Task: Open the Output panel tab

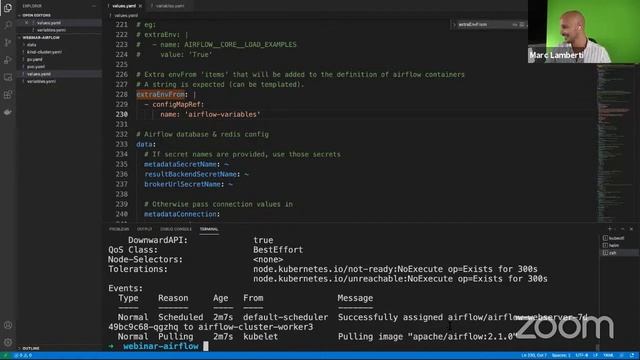Action: click(x=144, y=229)
